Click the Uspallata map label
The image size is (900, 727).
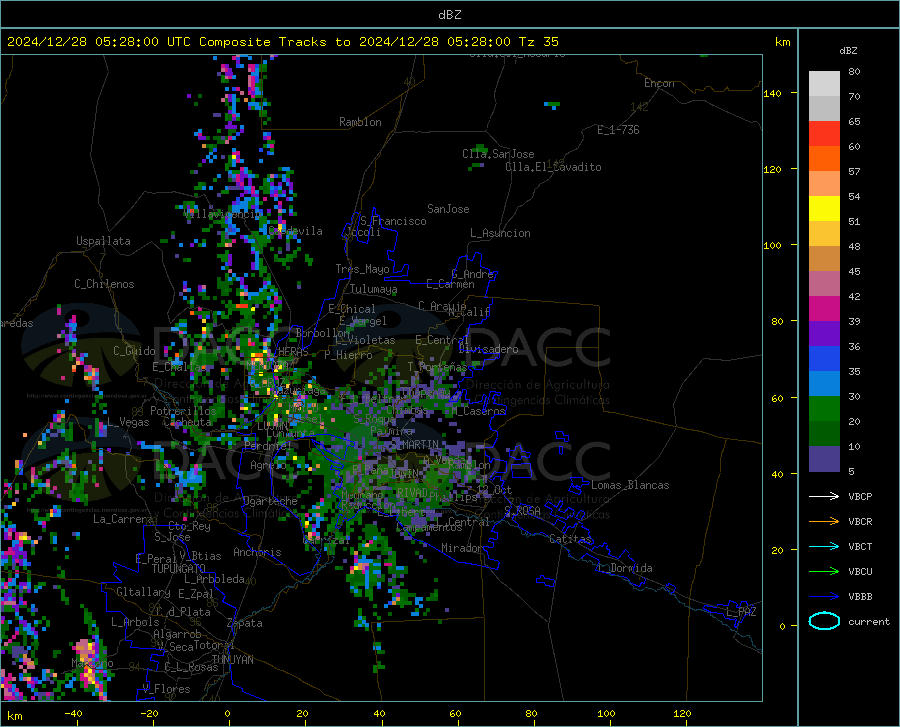pos(103,242)
